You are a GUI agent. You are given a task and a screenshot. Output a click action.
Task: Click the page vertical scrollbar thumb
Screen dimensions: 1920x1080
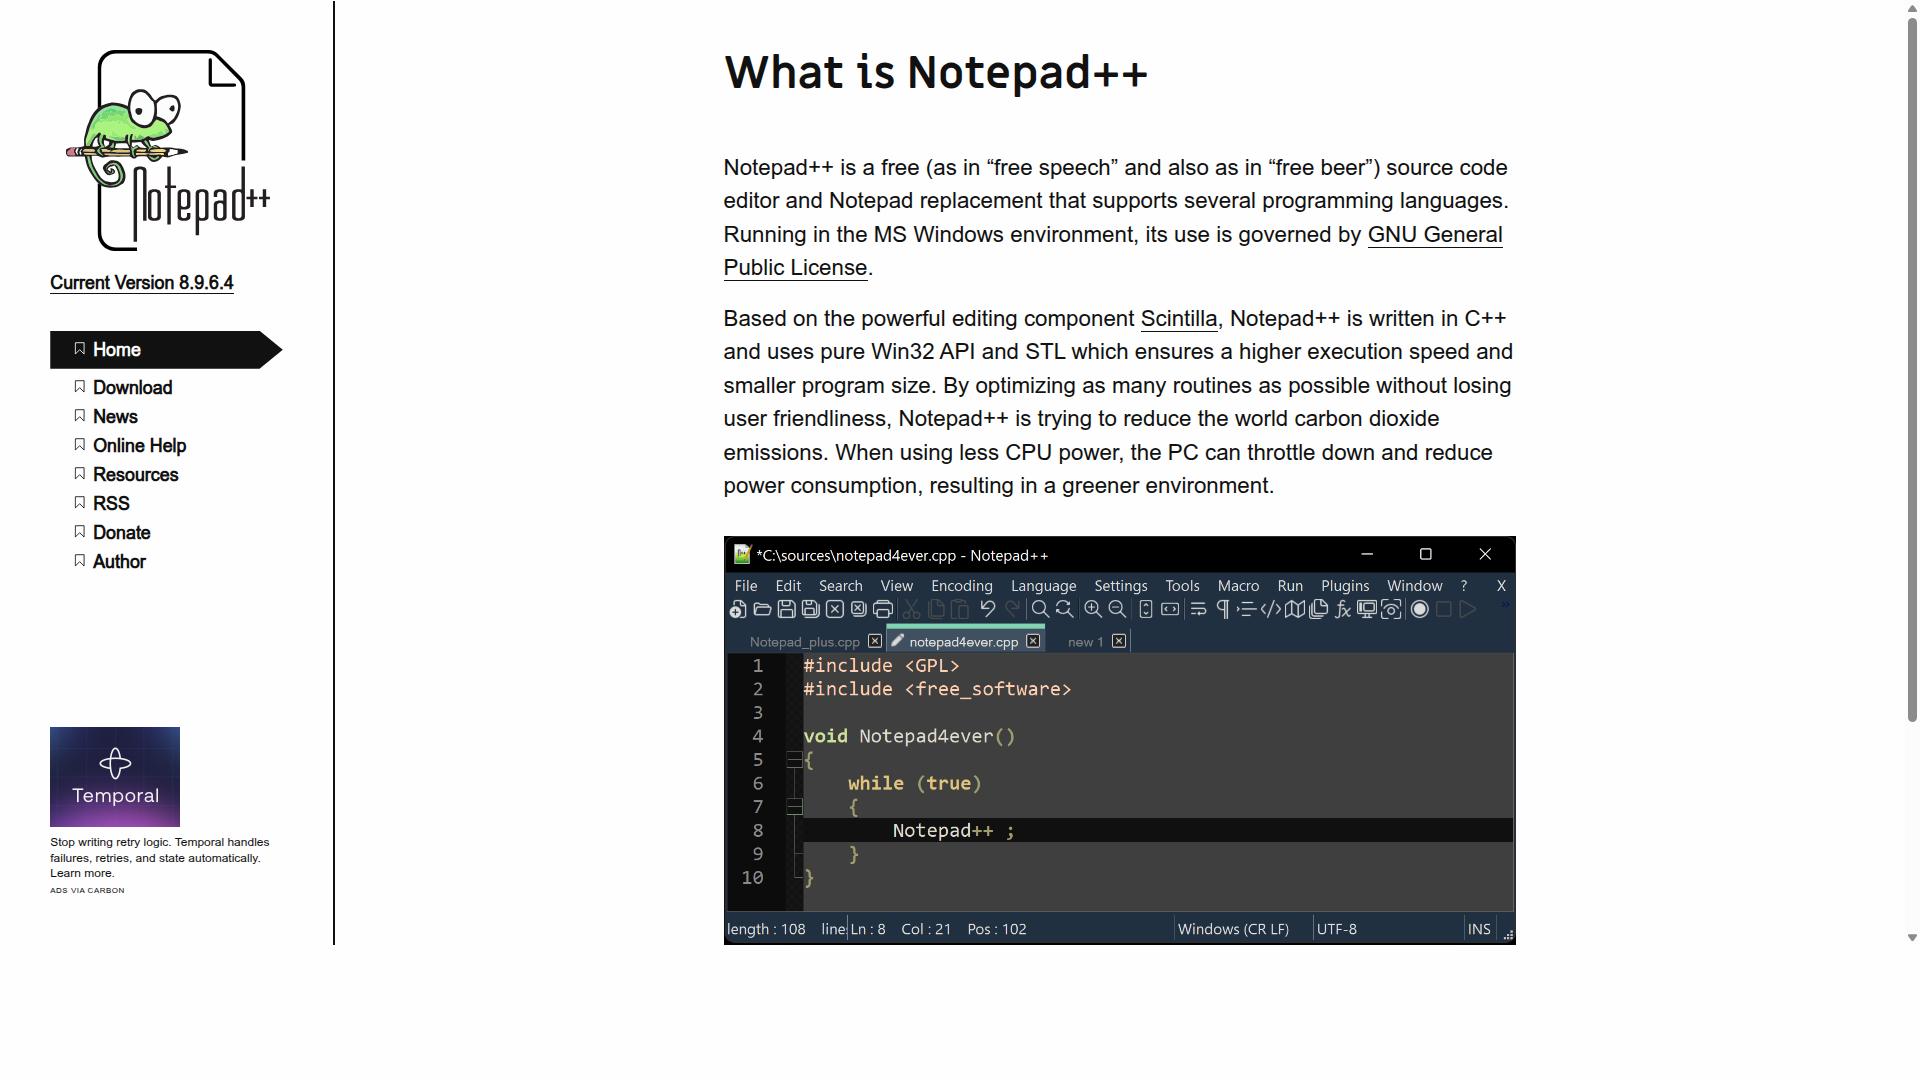pyautogui.click(x=1912, y=370)
